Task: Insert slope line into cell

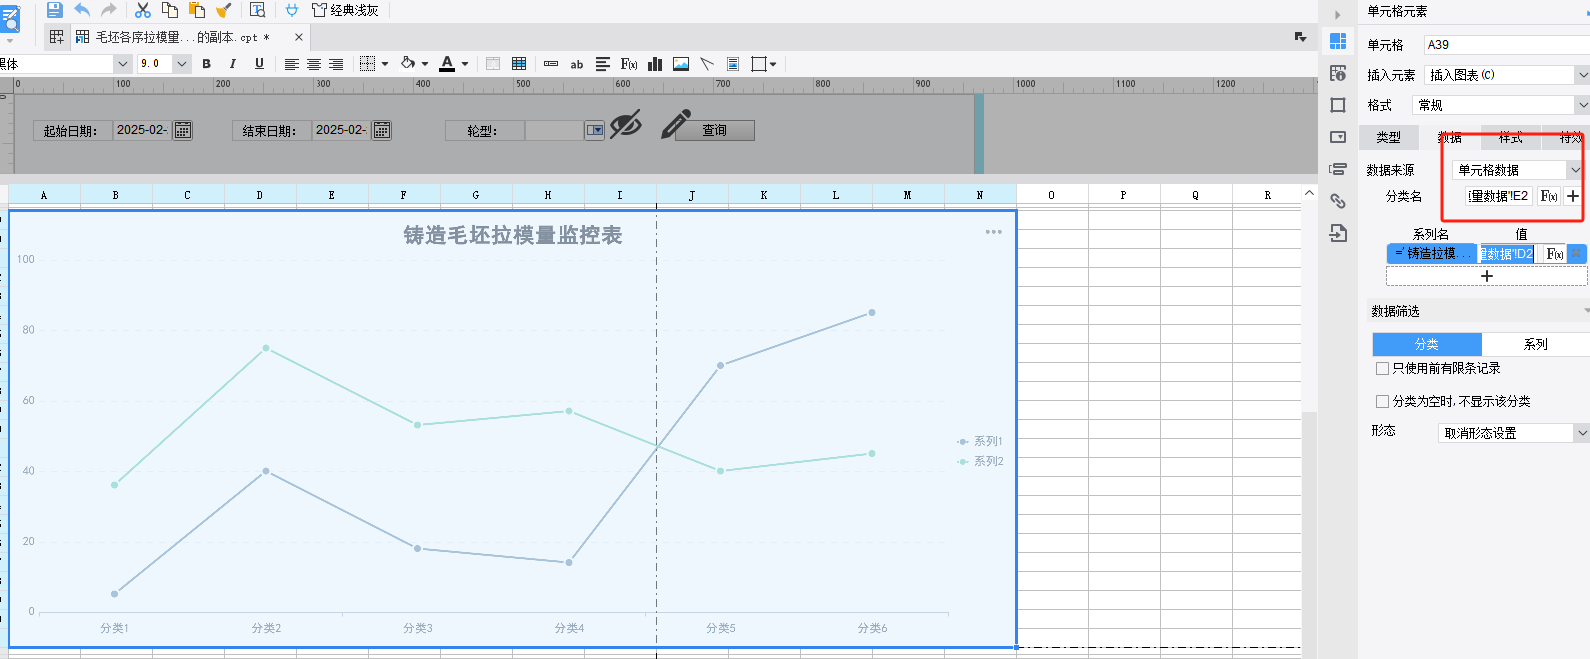Action: click(707, 64)
